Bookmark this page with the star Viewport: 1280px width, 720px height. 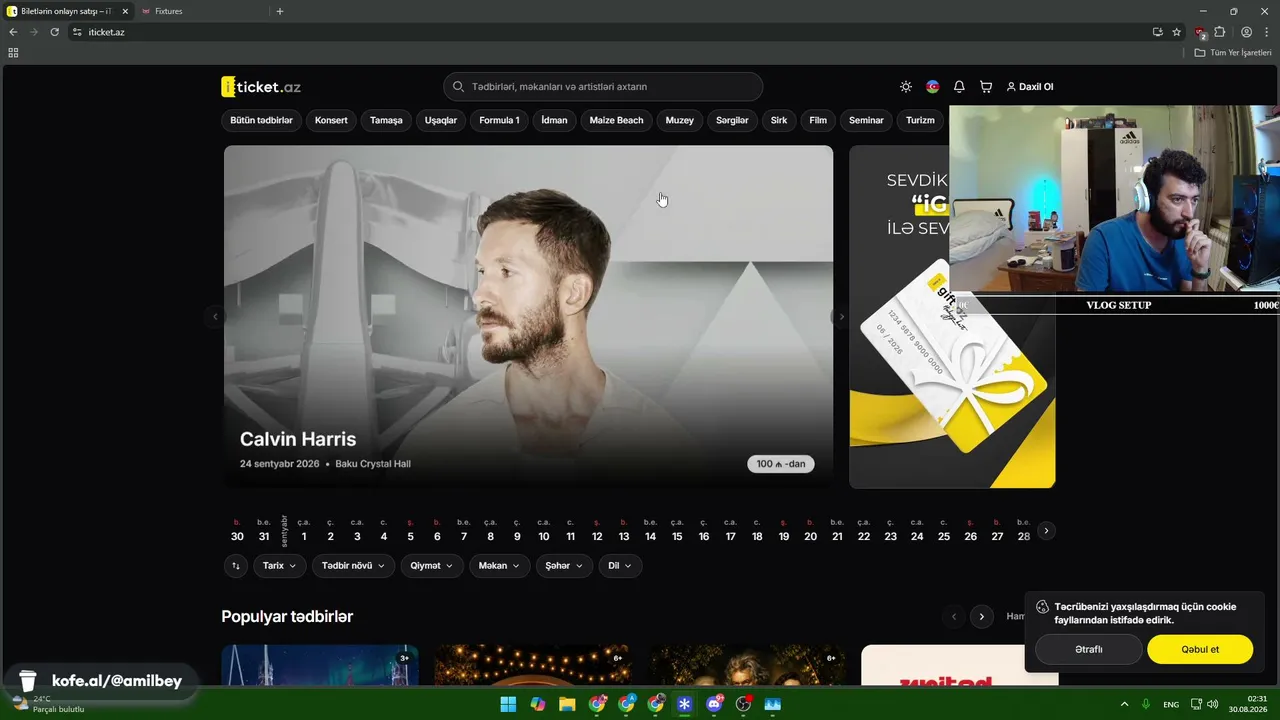click(x=1177, y=32)
